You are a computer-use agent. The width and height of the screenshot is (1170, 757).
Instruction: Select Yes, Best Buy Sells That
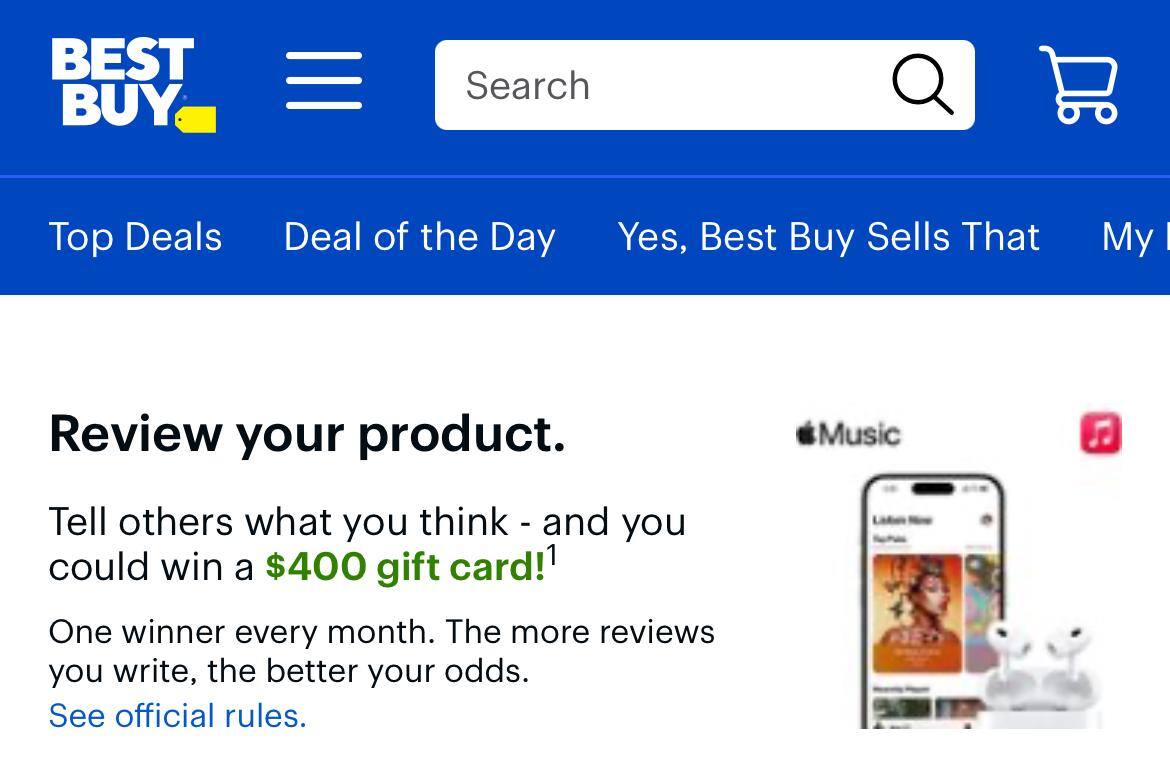(x=828, y=237)
